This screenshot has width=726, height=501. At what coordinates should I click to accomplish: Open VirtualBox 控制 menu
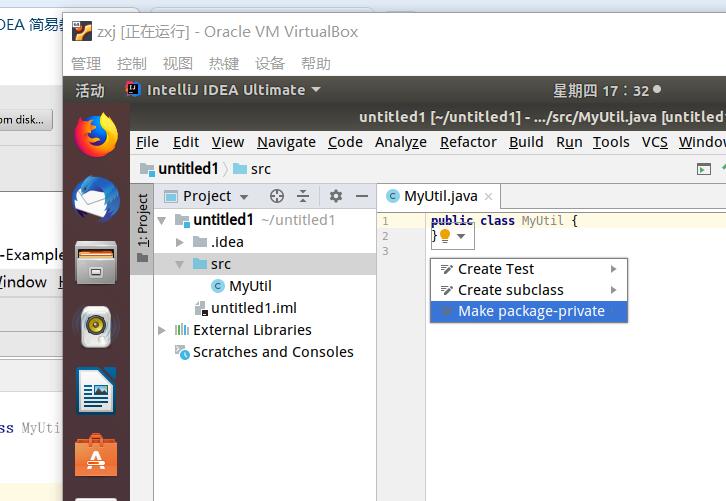coord(132,63)
